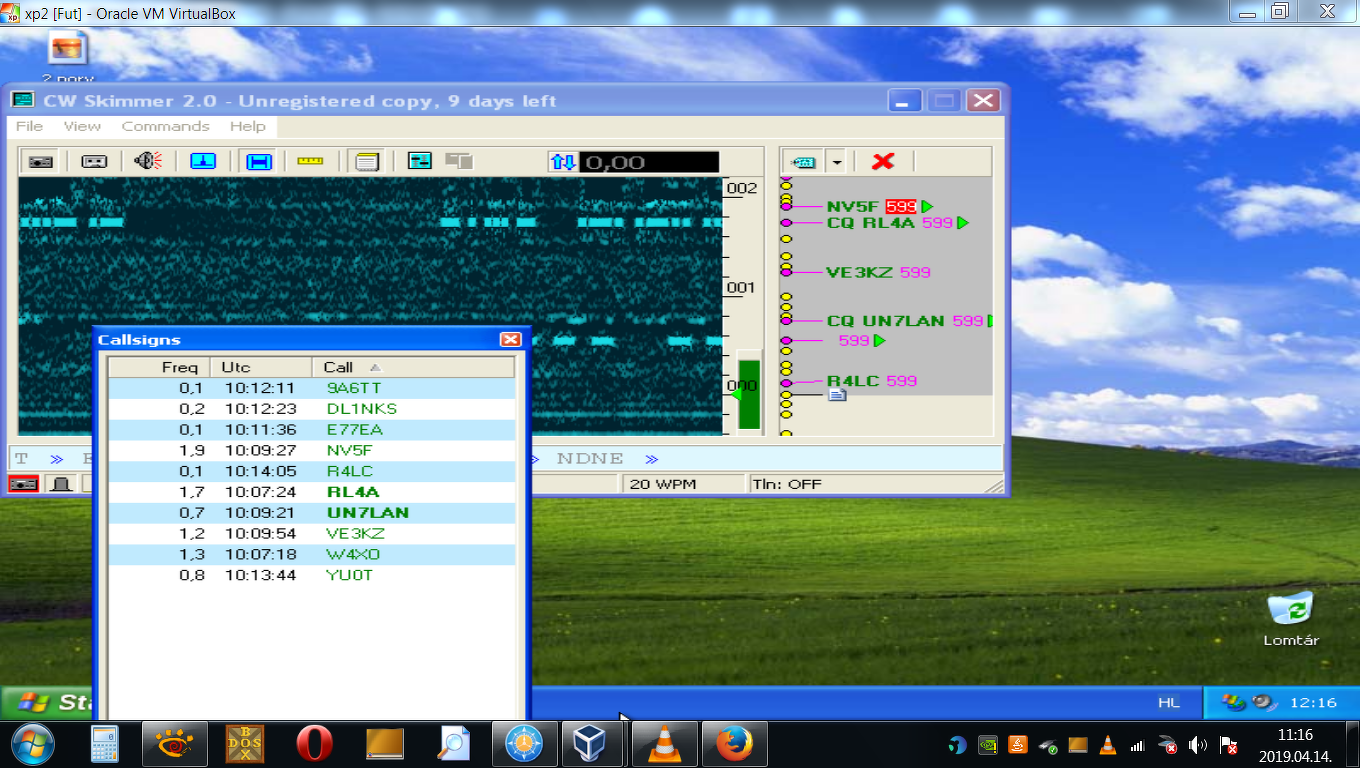
Task: Click the yellow ruler toolbar icon
Action: 310,161
